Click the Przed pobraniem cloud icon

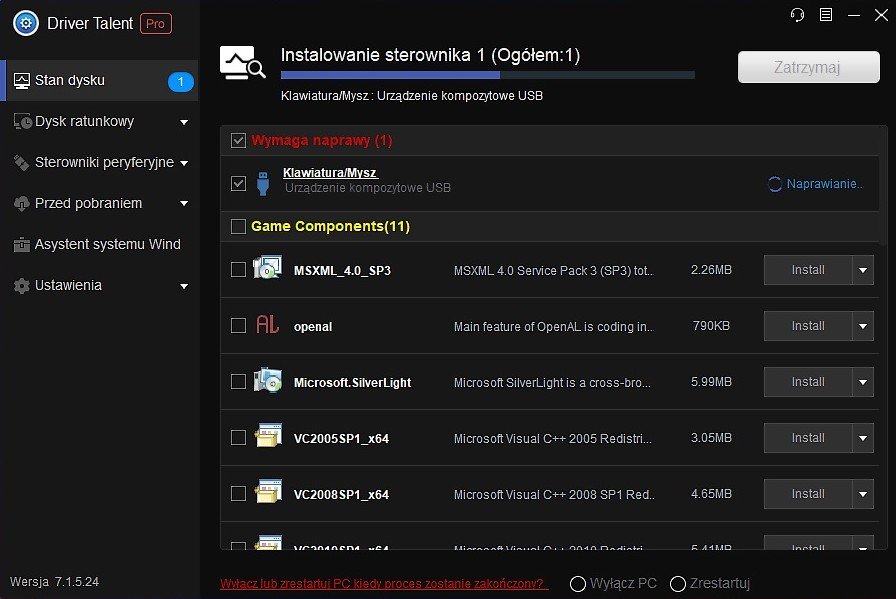[22, 203]
